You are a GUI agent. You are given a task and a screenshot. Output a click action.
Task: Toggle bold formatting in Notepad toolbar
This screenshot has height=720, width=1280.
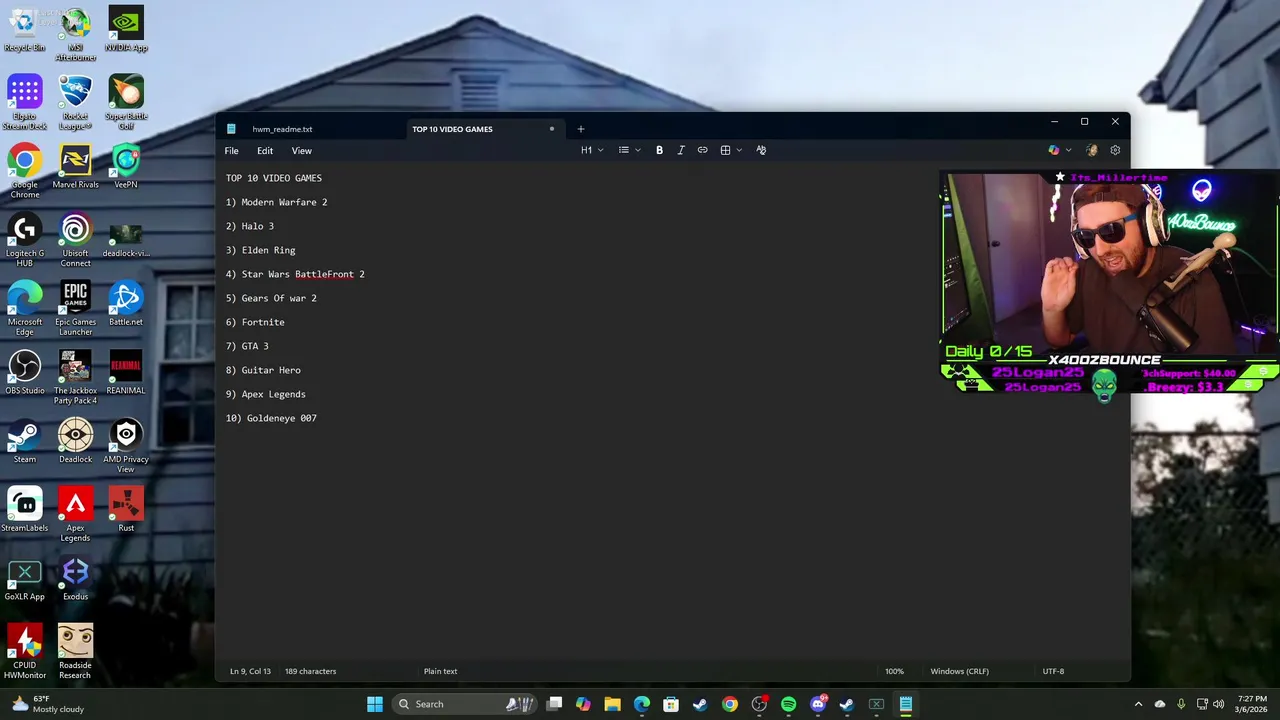pyautogui.click(x=659, y=150)
